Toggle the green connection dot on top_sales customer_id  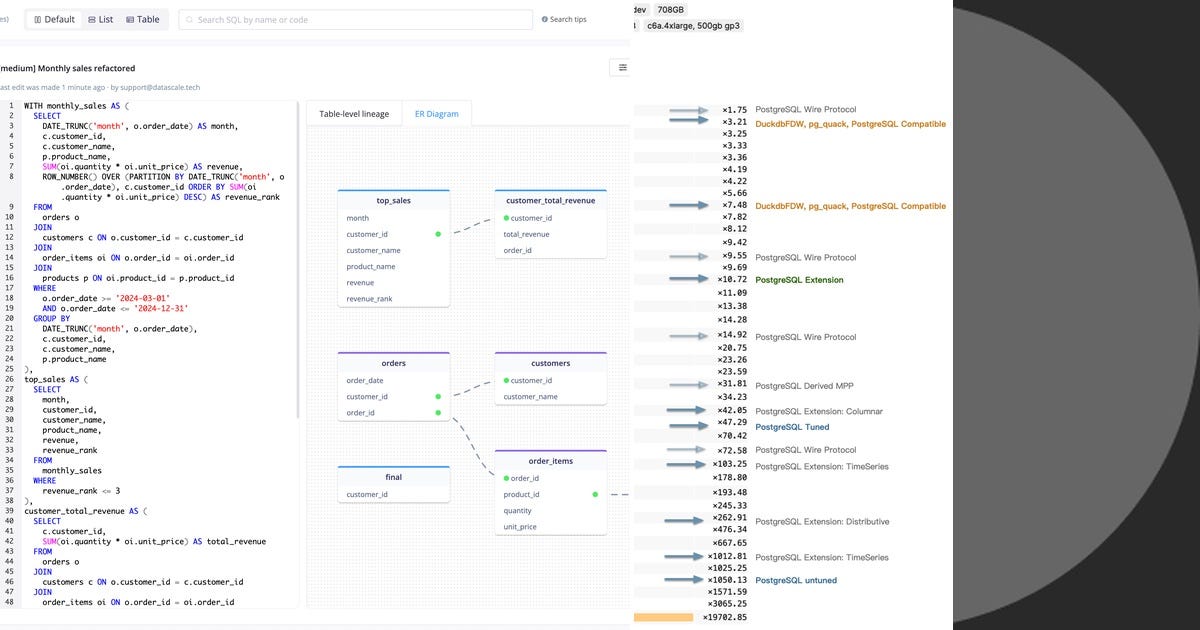437,234
